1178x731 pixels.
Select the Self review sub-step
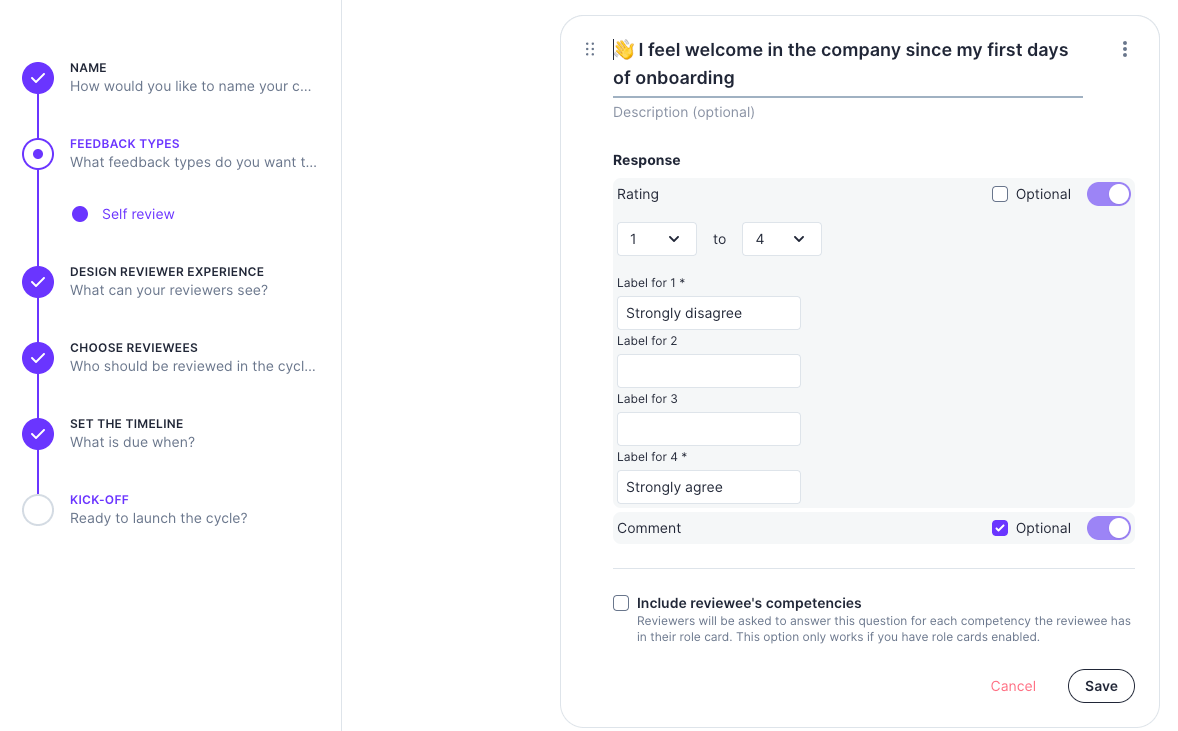click(x=138, y=214)
